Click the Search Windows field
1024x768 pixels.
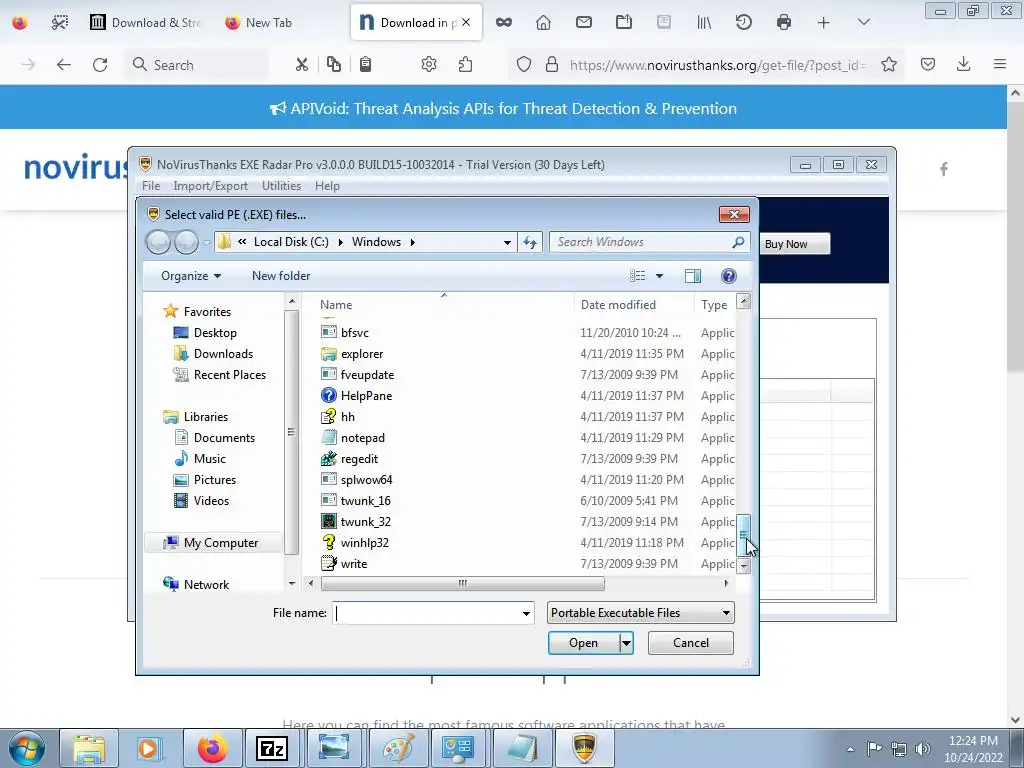[642, 242]
